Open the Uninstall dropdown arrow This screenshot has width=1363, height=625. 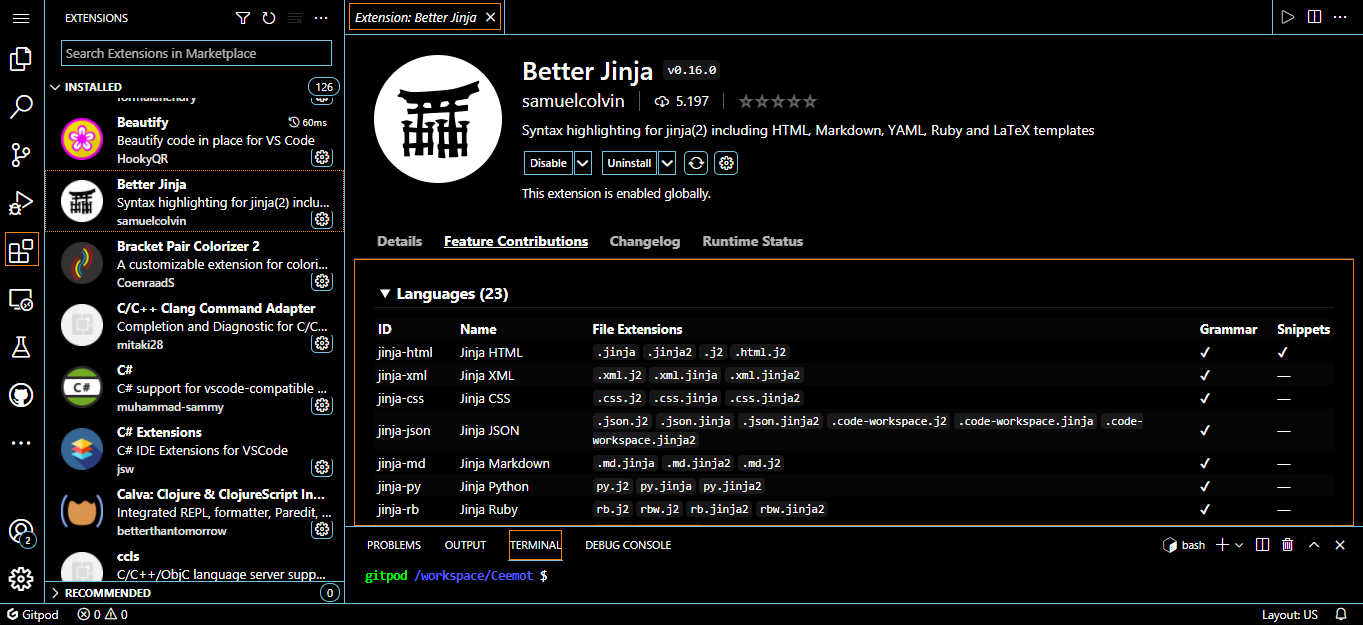click(x=667, y=163)
